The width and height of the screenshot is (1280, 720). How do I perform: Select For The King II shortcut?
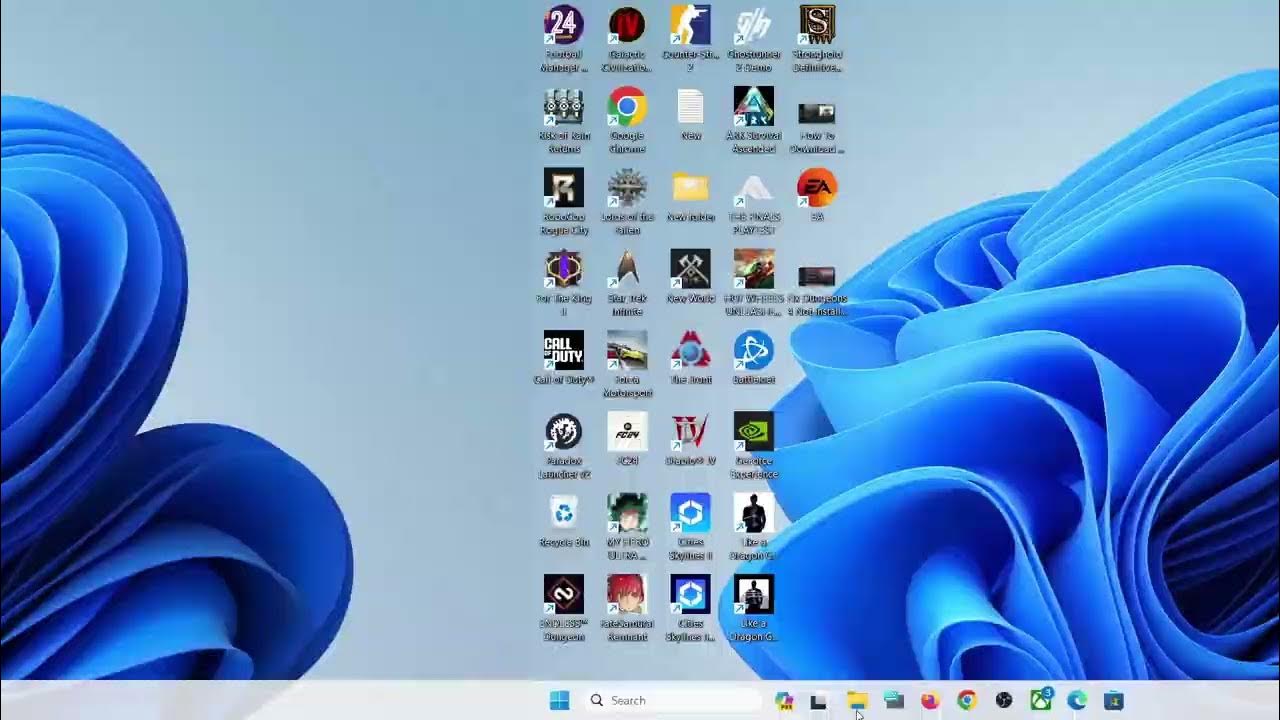(x=564, y=283)
